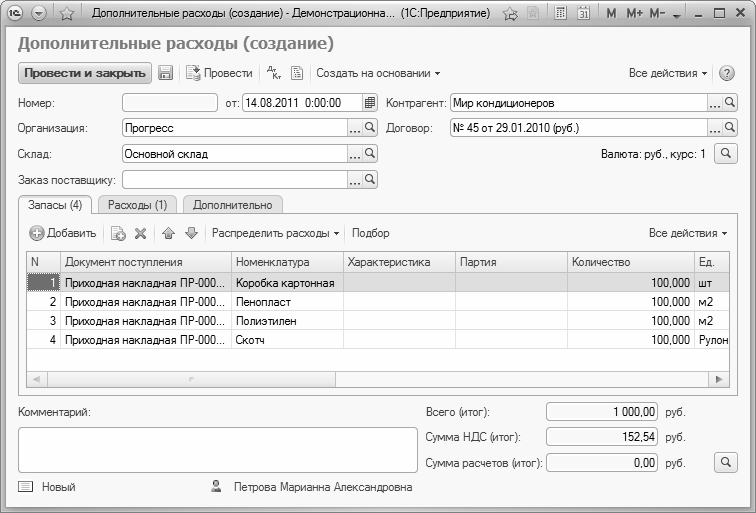
Task: Switch to the Запасы (4) tab
Action: pyautogui.click(x=55, y=205)
